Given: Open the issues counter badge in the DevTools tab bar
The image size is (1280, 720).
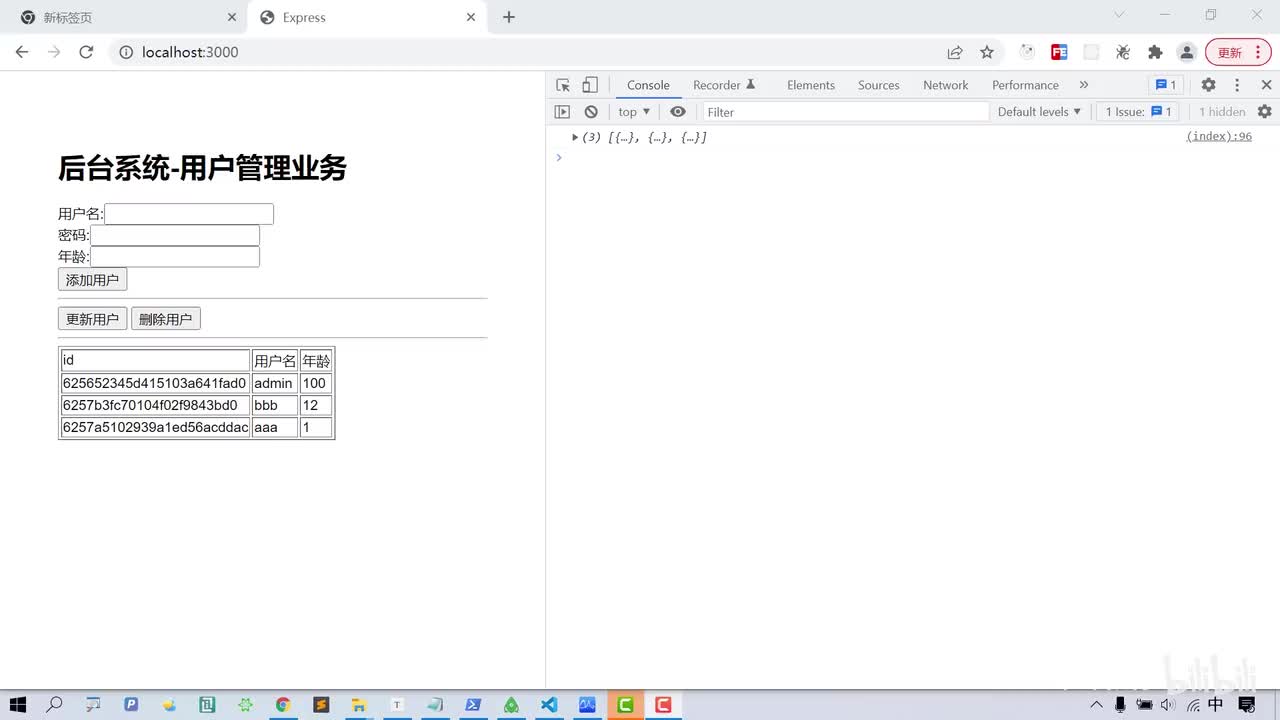Looking at the screenshot, I should click(x=1165, y=85).
